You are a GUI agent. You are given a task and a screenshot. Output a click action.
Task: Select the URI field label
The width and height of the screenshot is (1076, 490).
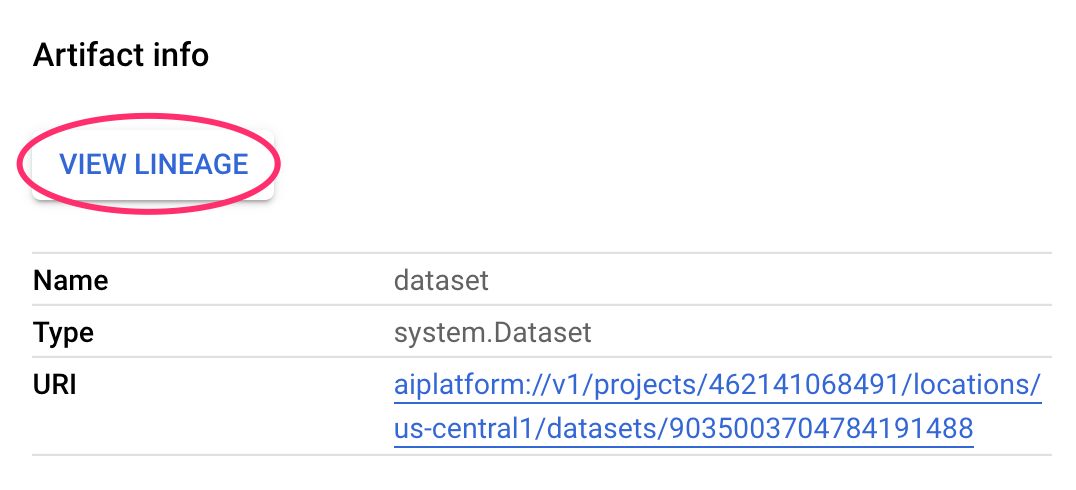(x=55, y=385)
